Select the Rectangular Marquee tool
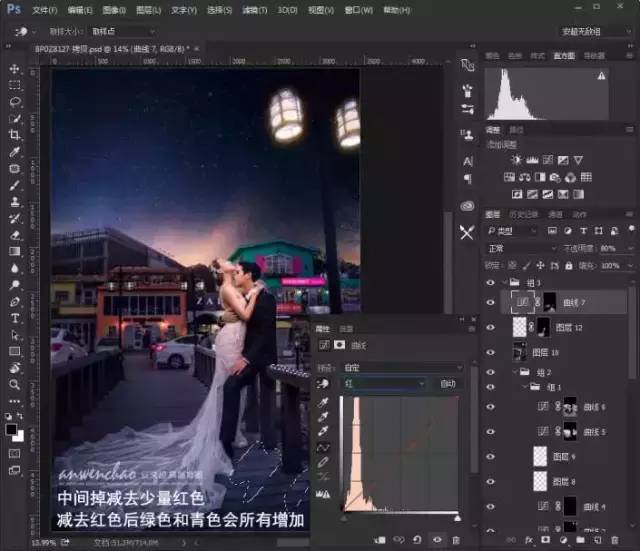This screenshot has width=640, height=551. [x=15, y=85]
